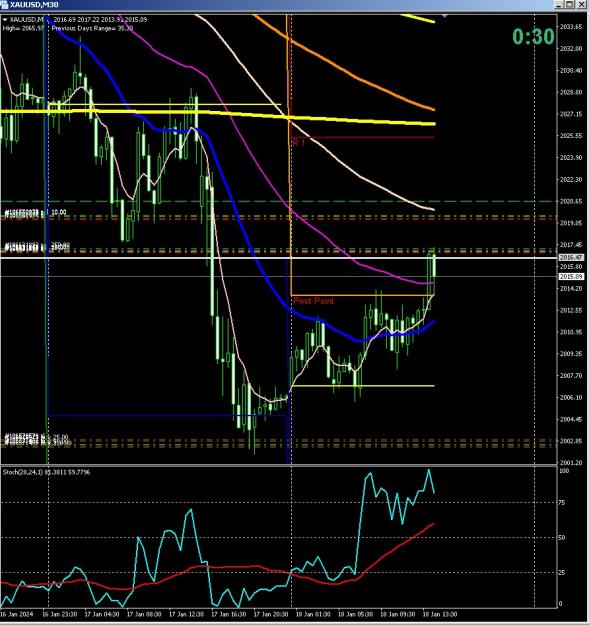589x625 pixels.
Task: Expand the small arrow beside XAUUSD chart label
Action: [x=5, y=20]
